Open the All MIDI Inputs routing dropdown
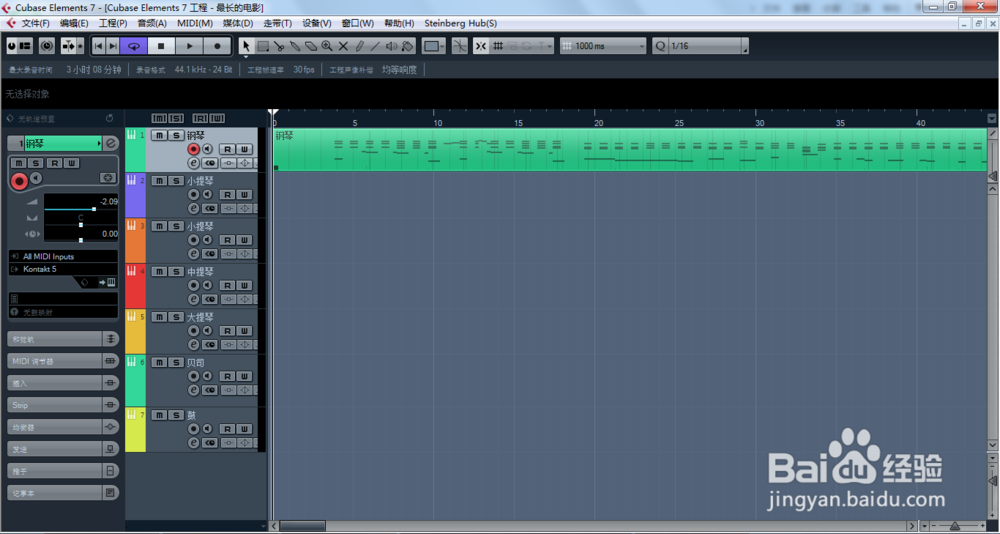The width and height of the screenshot is (1000, 534). pos(64,256)
